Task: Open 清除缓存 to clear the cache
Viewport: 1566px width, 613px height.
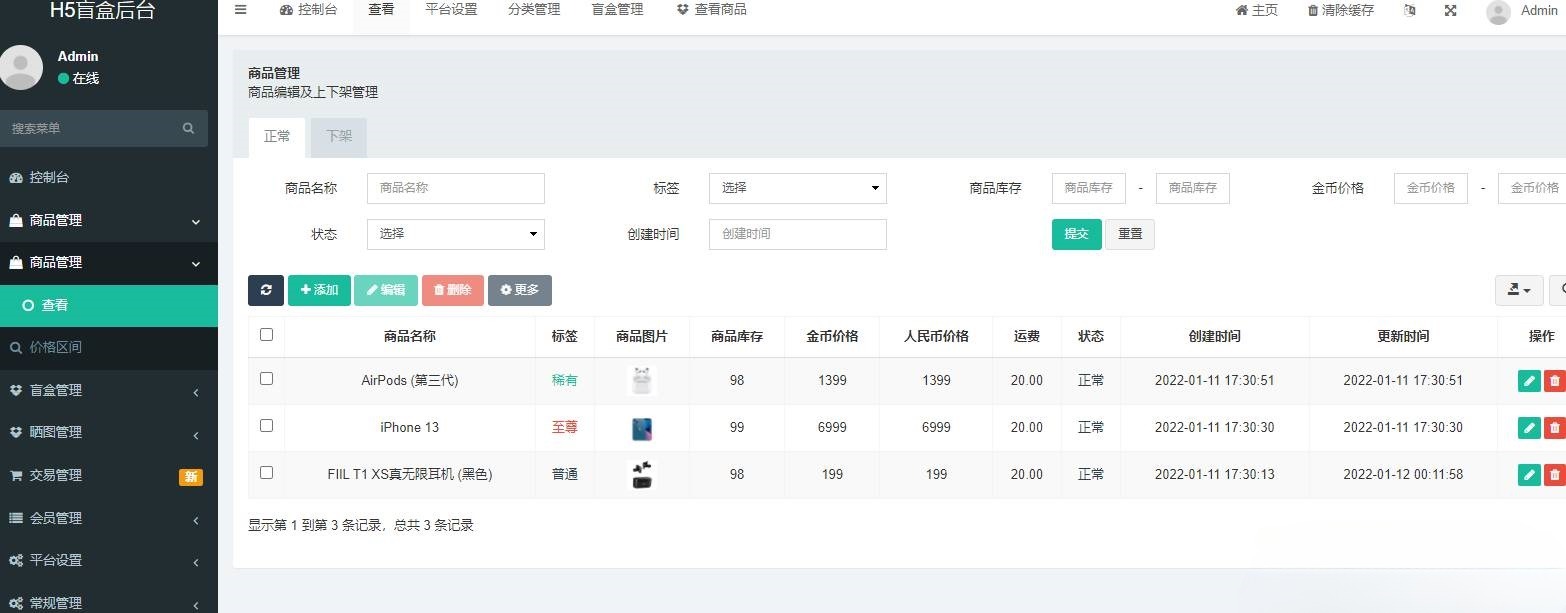Action: click(x=1340, y=10)
